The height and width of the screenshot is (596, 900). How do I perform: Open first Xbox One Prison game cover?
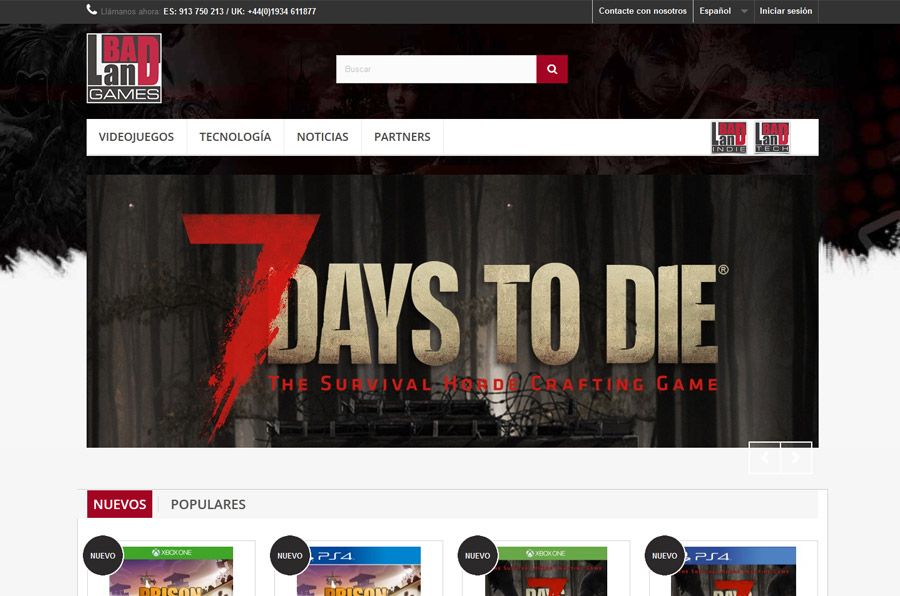point(171,571)
